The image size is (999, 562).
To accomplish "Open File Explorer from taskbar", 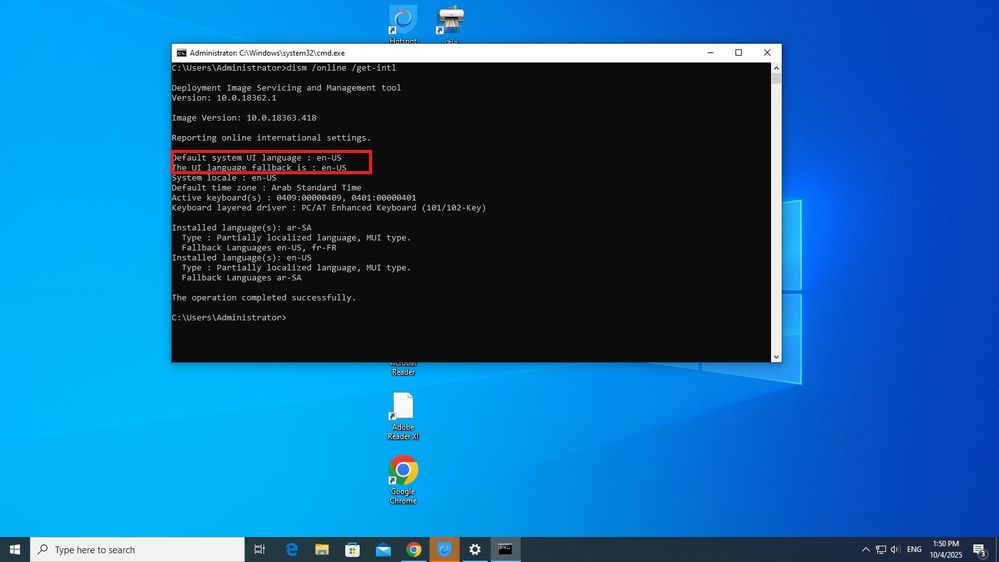I will pyautogui.click(x=322, y=549).
